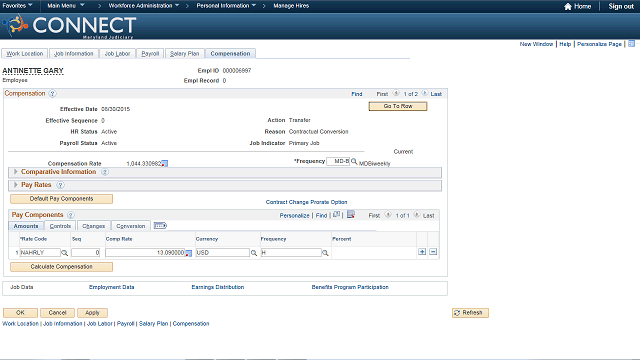
Task: Open Benefits Program Participation link
Action: [x=350, y=287]
